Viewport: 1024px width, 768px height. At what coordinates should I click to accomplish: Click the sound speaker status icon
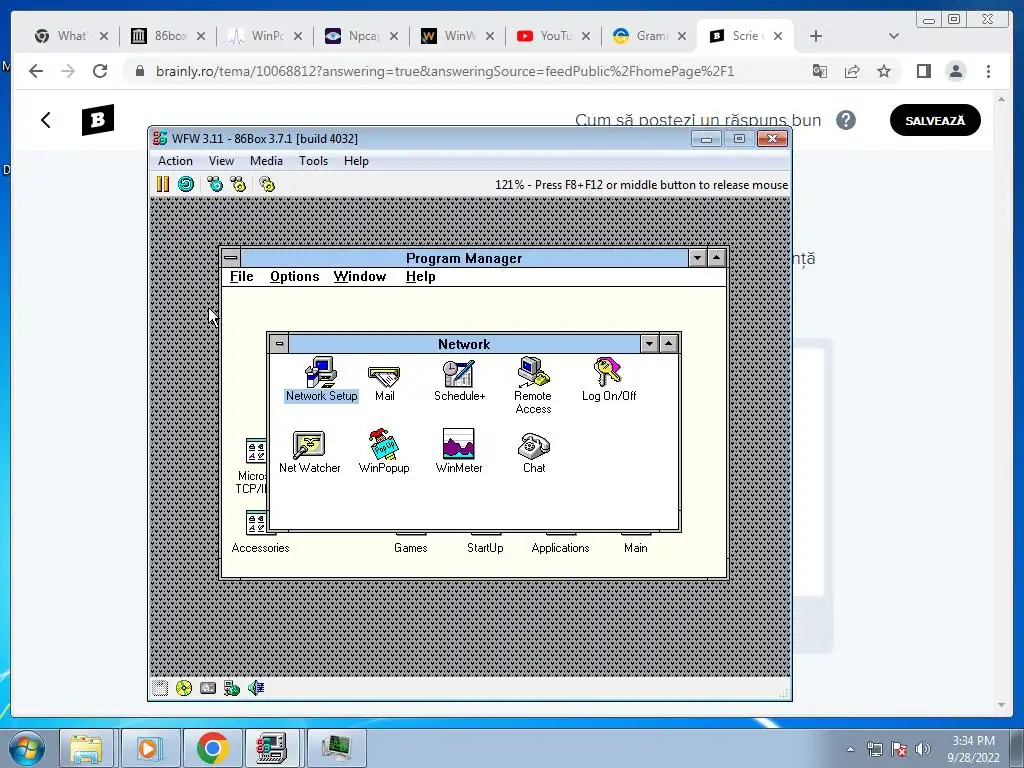[x=256, y=688]
